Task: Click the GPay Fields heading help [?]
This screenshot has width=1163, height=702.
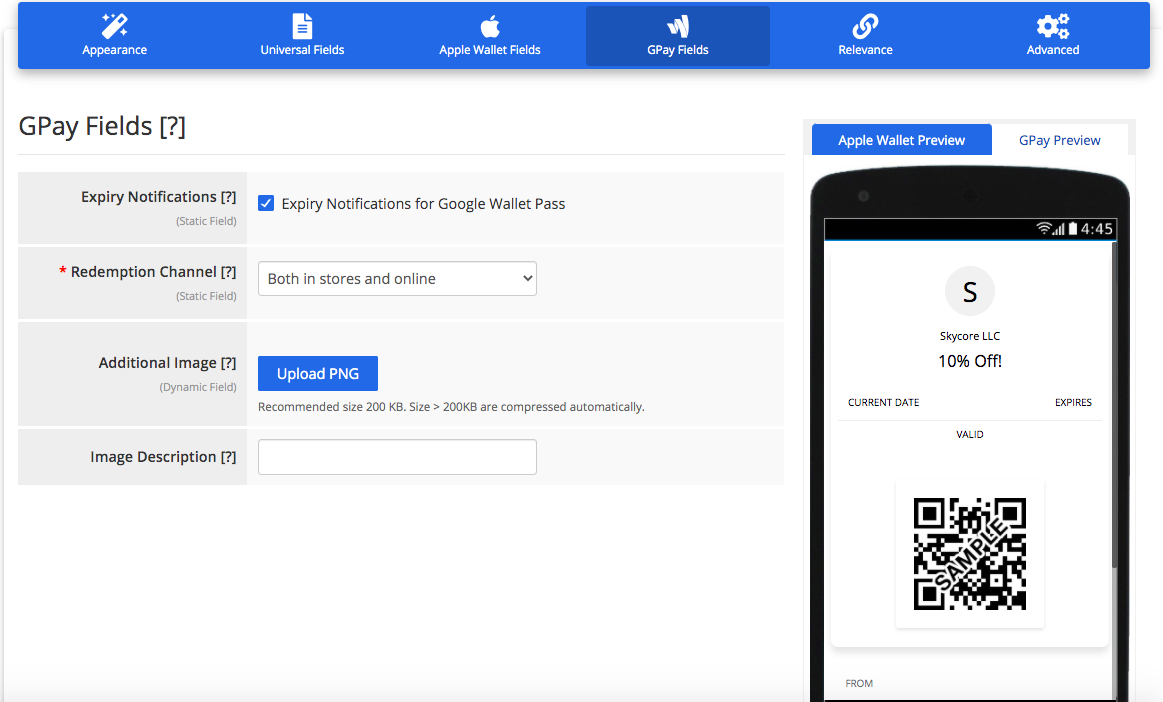Action: pyautogui.click(x=172, y=126)
